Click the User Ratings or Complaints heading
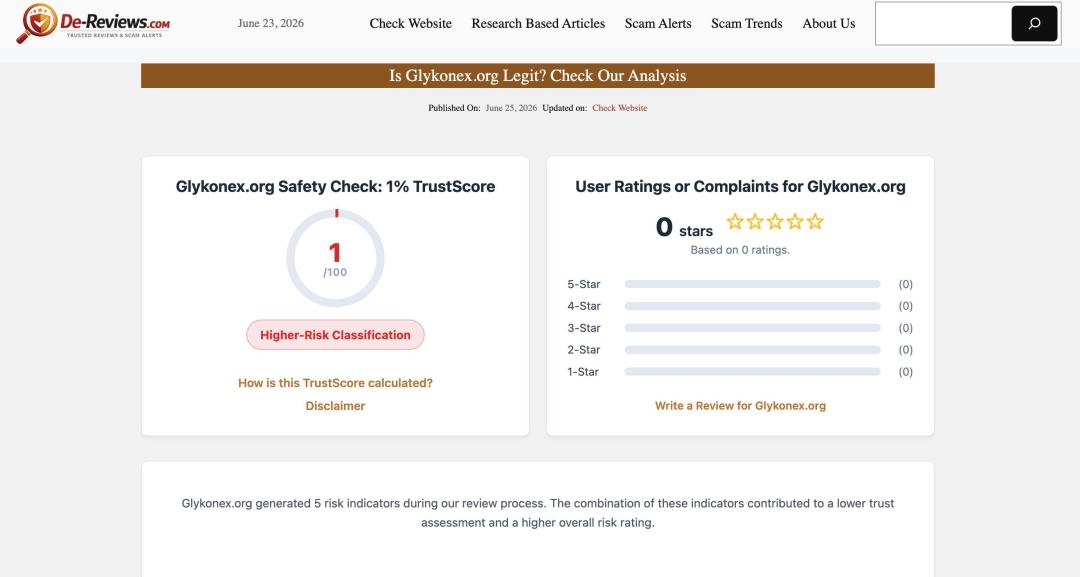The height and width of the screenshot is (577, 1080). [x=740, y=187]
